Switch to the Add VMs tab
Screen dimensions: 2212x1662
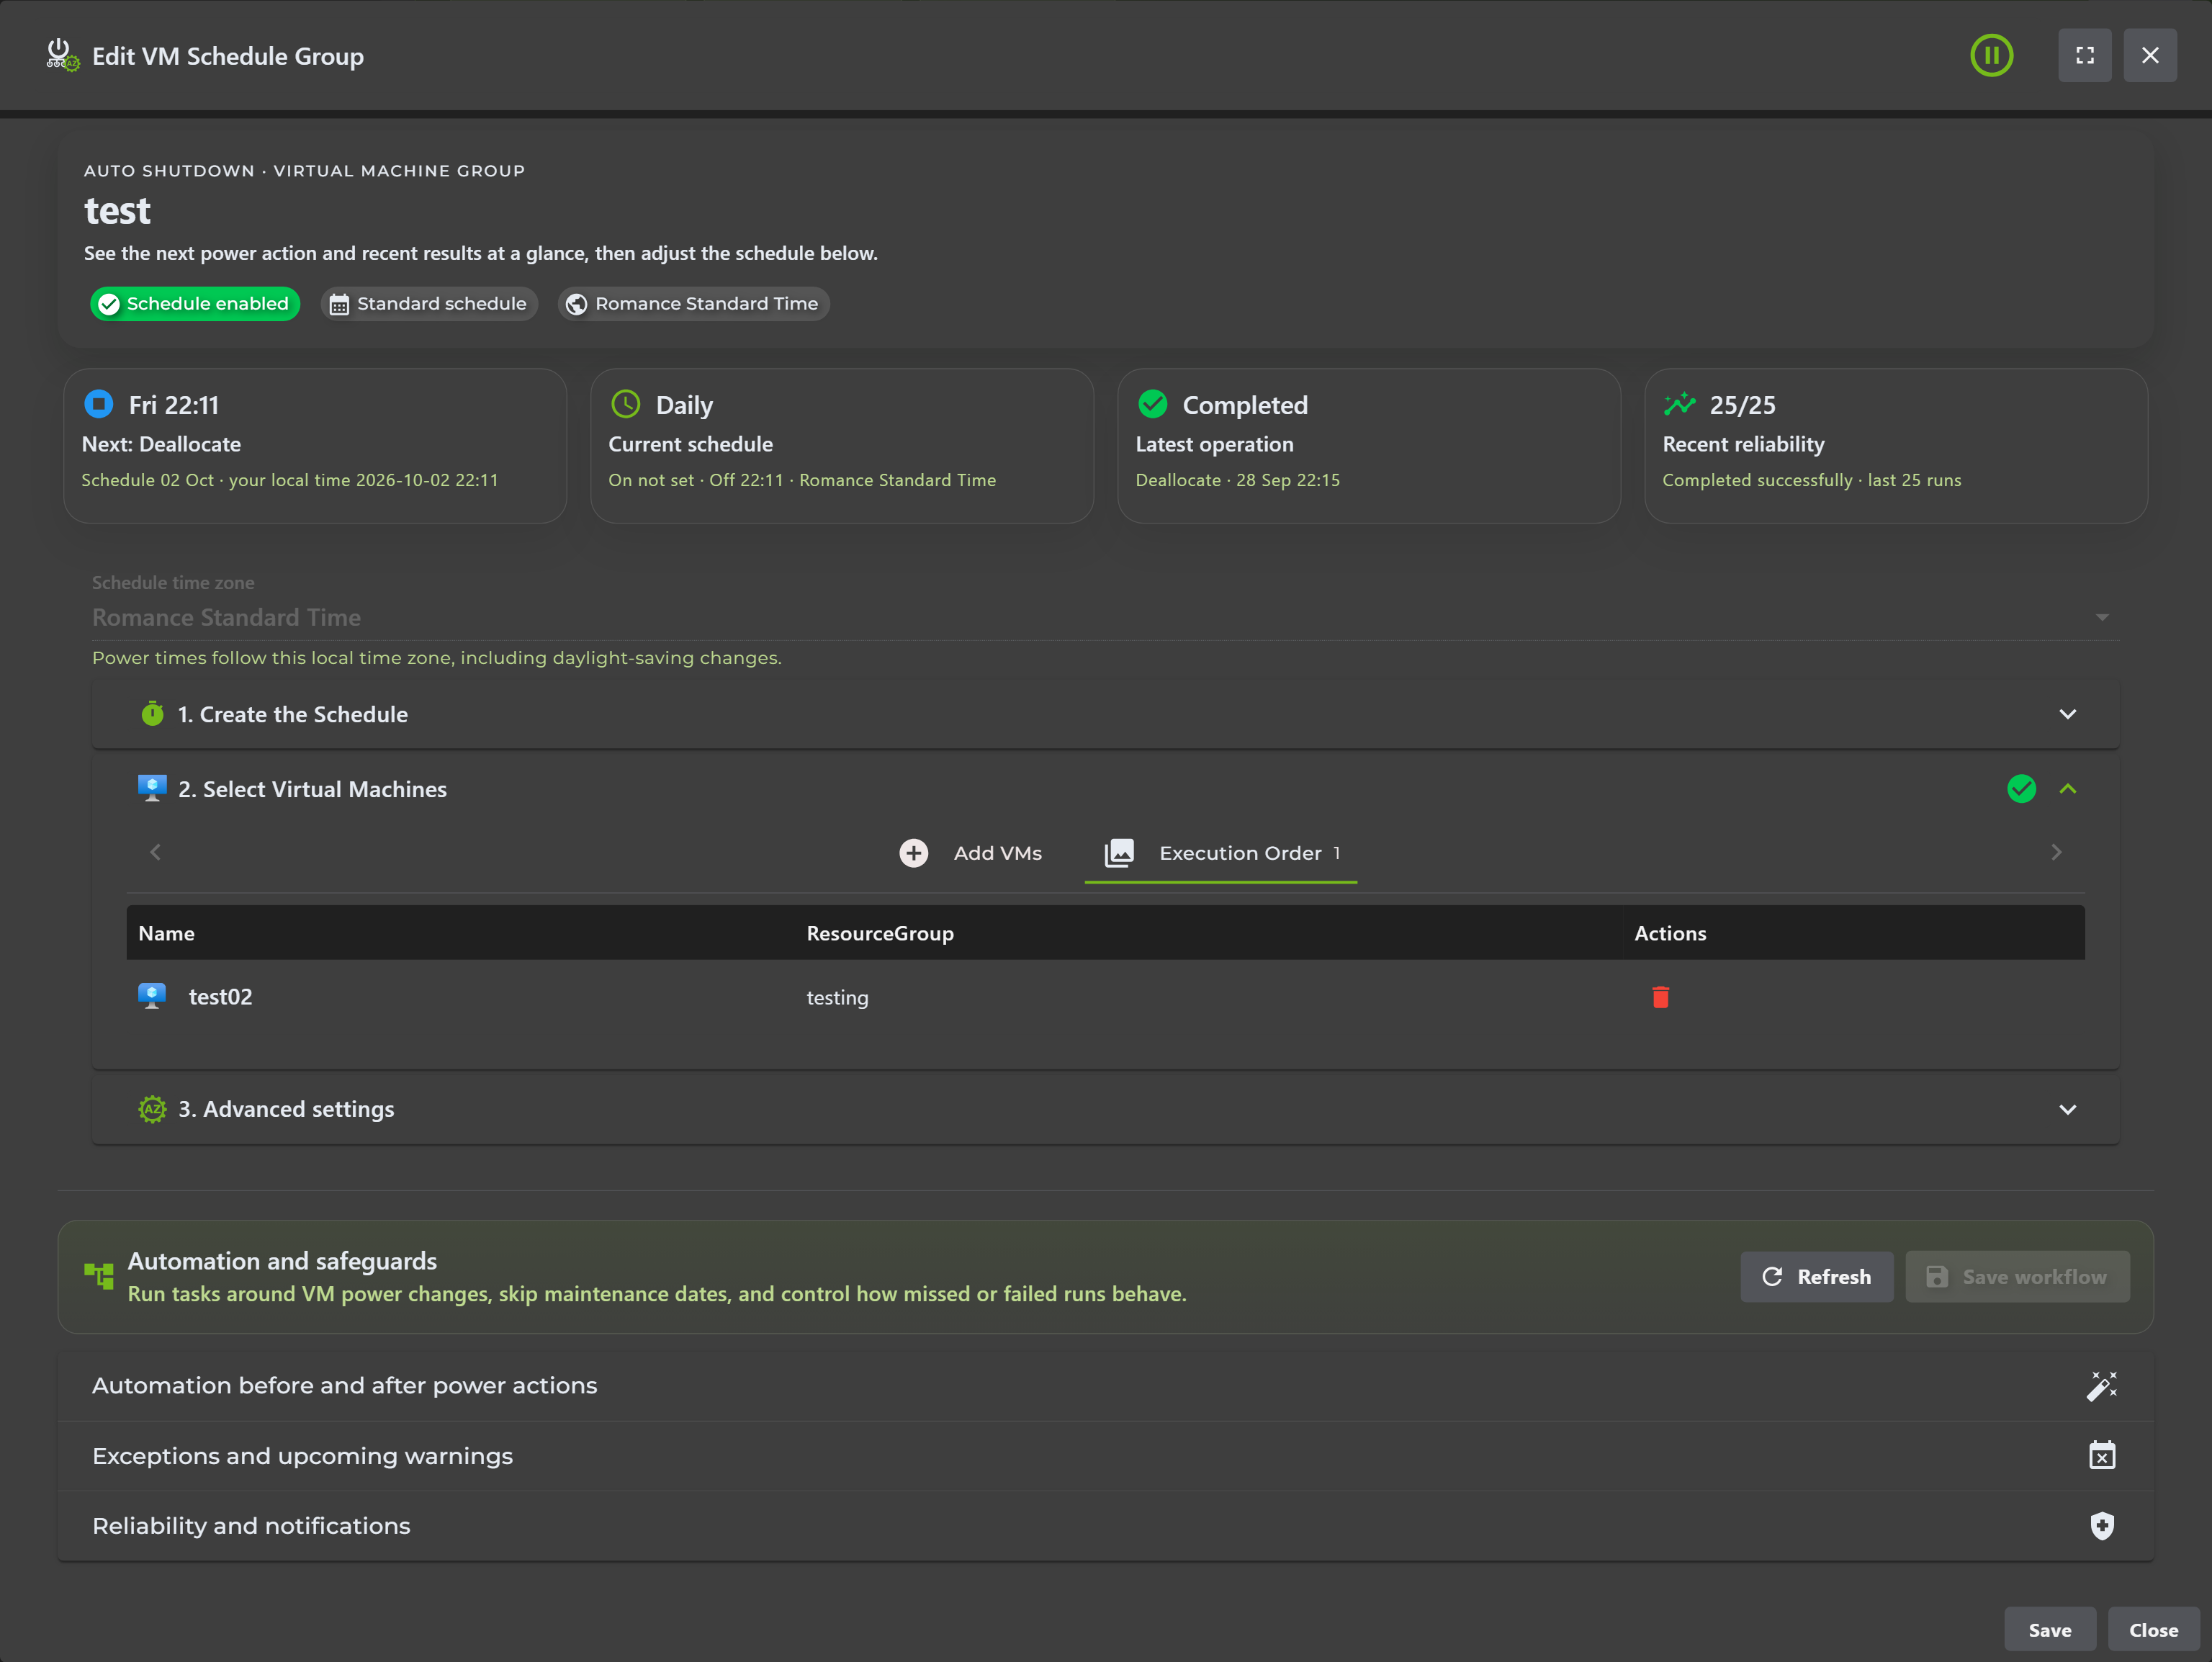click(970, 853)
